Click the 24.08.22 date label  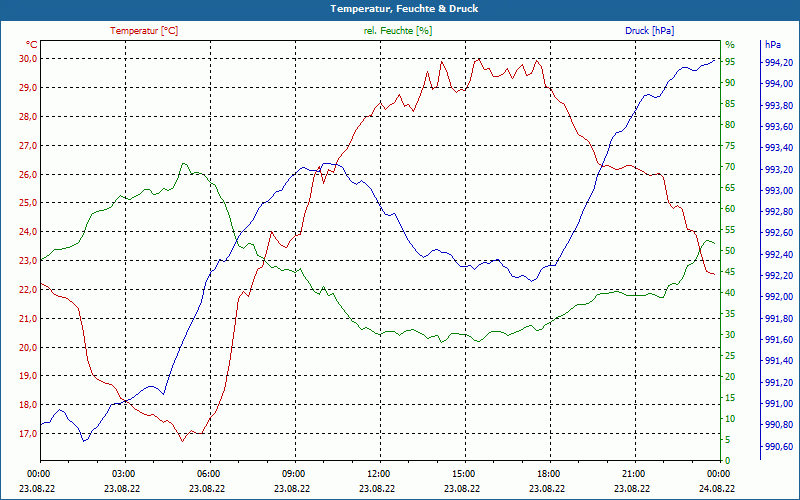click(x=717, y=488)
